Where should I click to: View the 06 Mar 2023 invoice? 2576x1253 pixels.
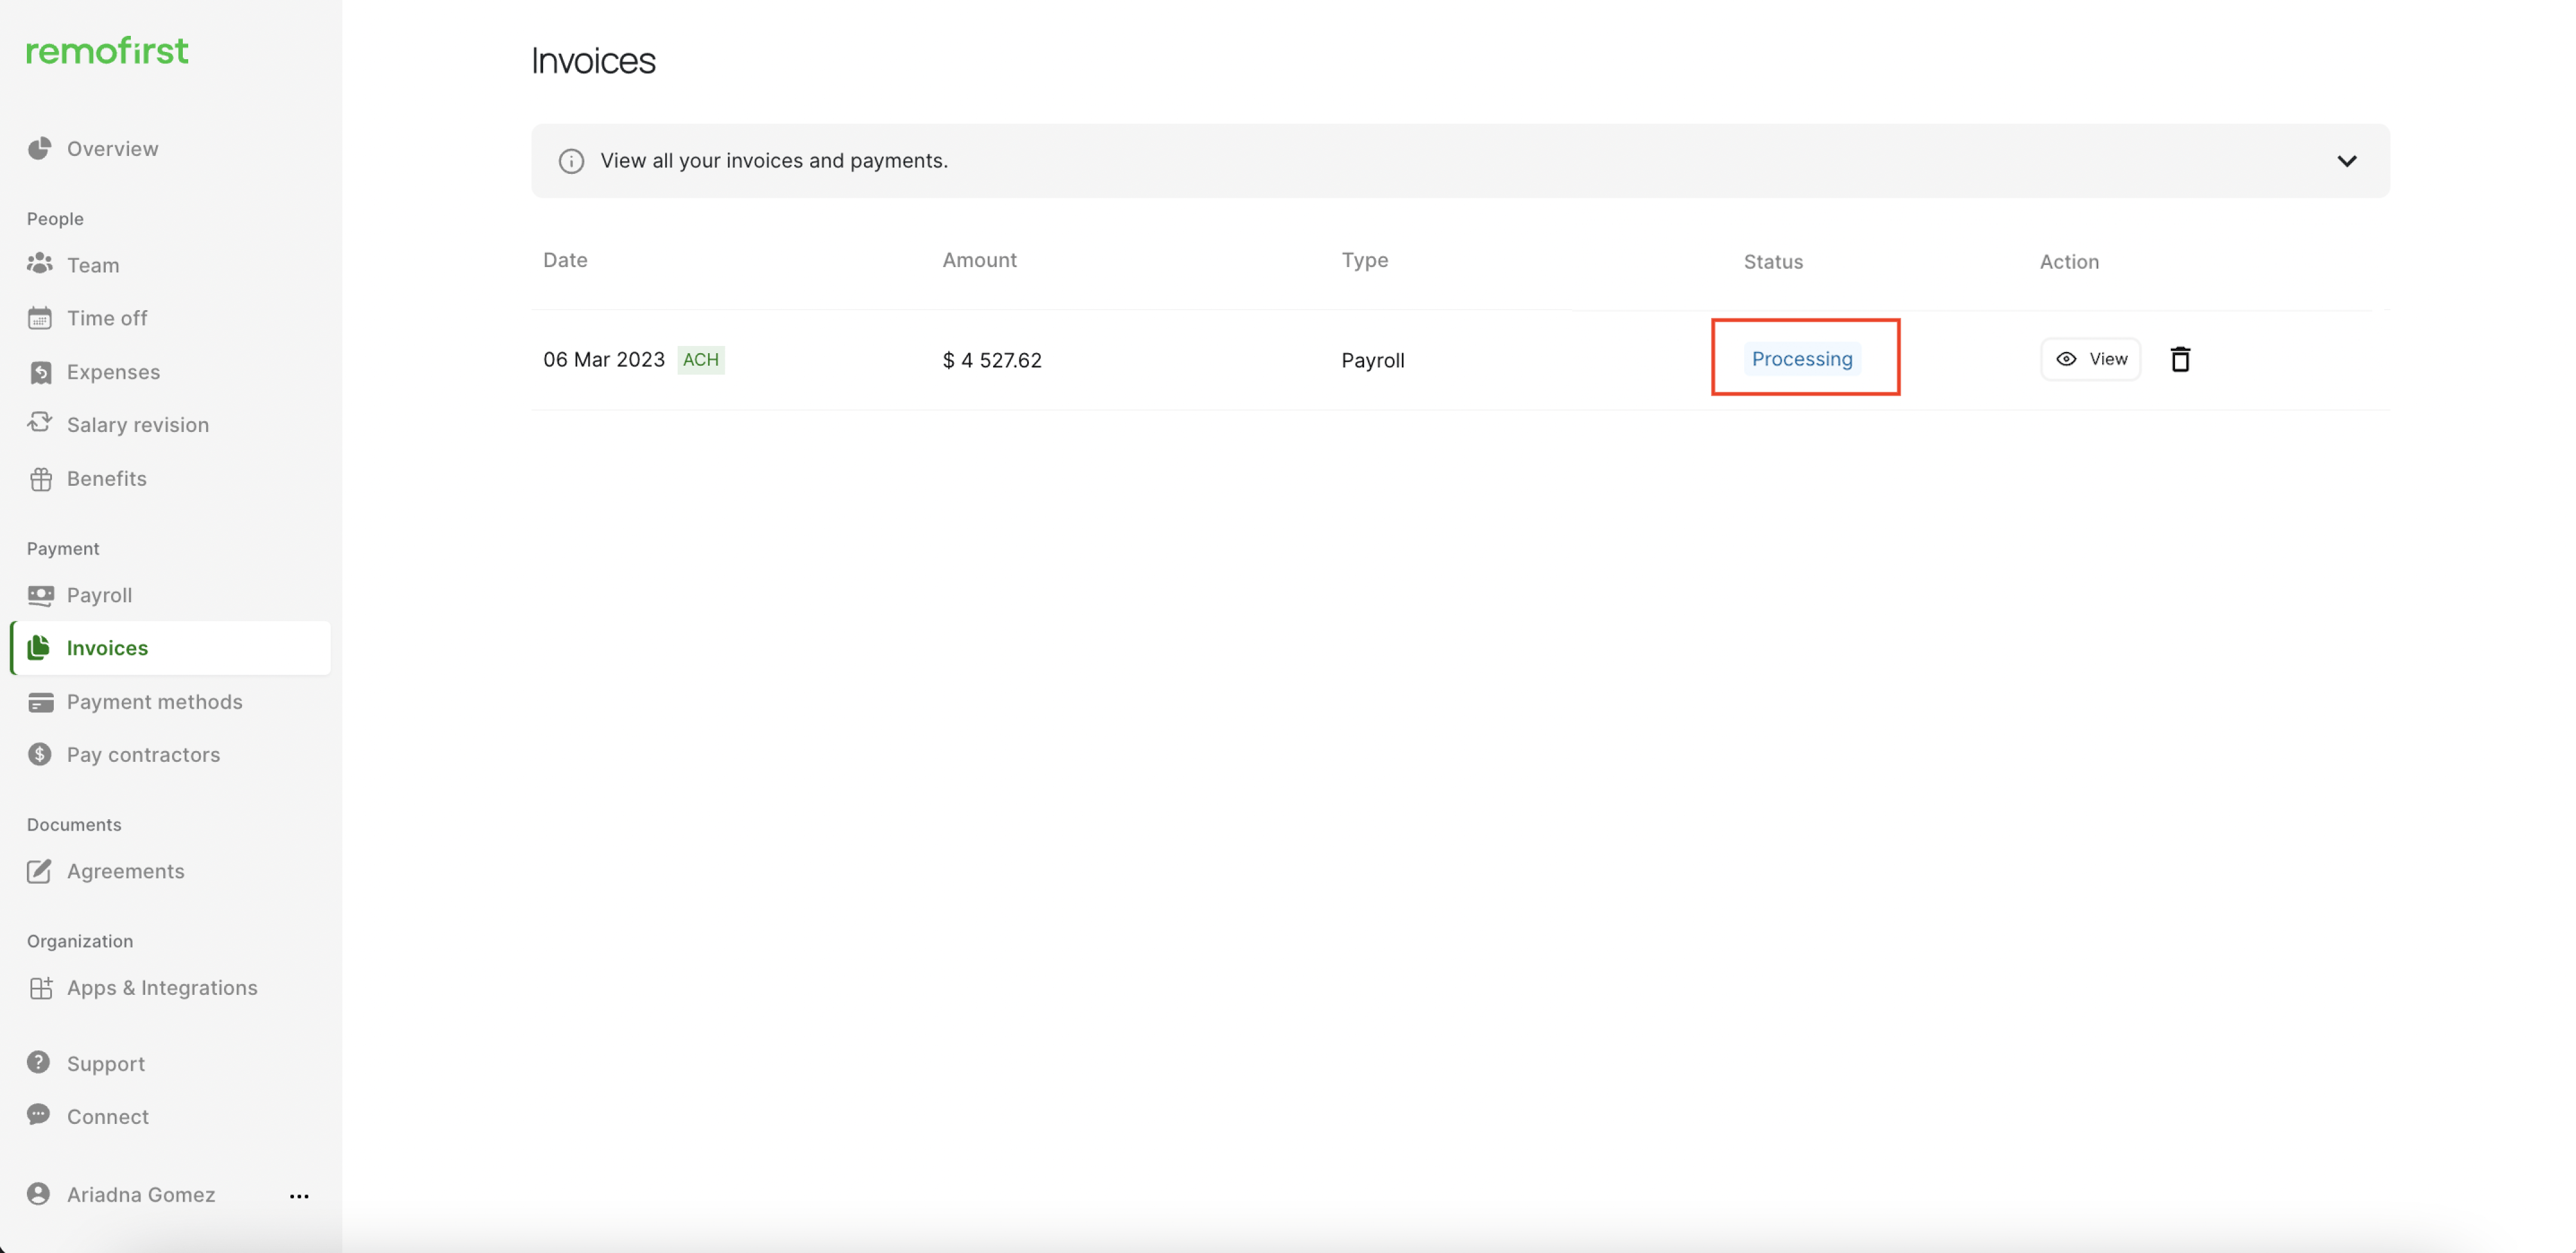(2090, 359)
